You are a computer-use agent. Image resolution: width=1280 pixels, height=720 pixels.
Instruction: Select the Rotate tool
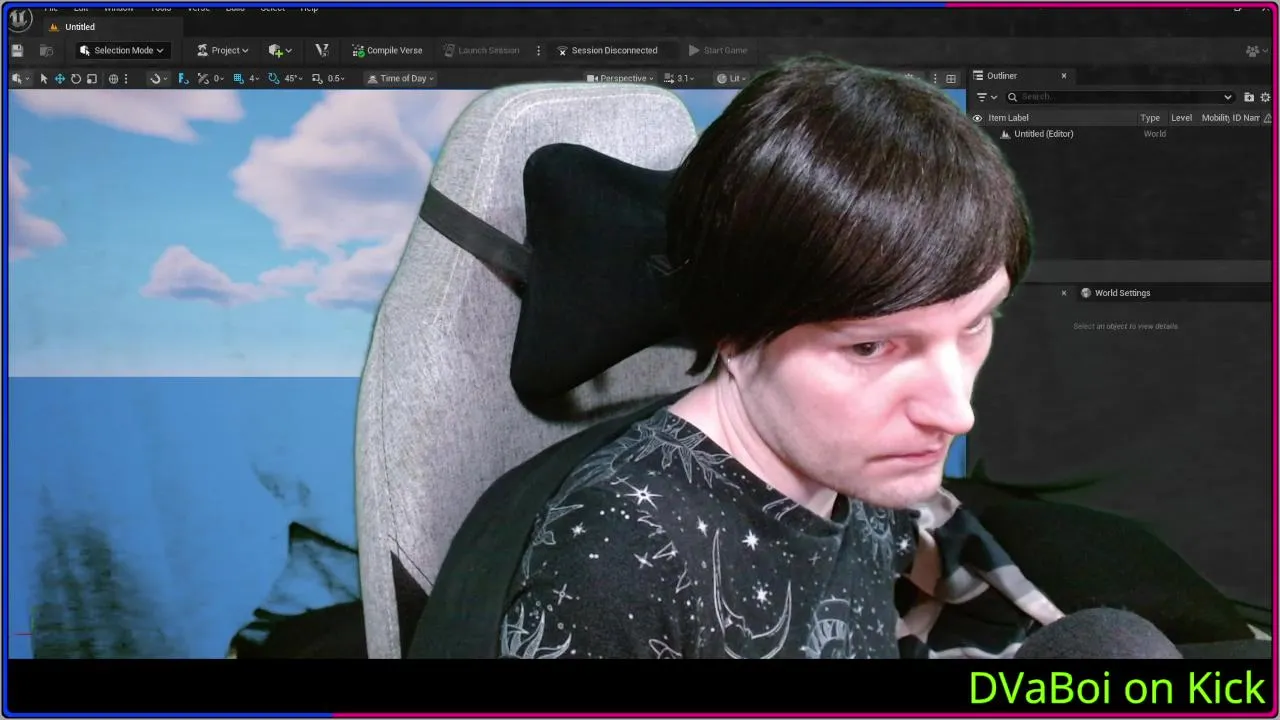(x=75, y=78)
